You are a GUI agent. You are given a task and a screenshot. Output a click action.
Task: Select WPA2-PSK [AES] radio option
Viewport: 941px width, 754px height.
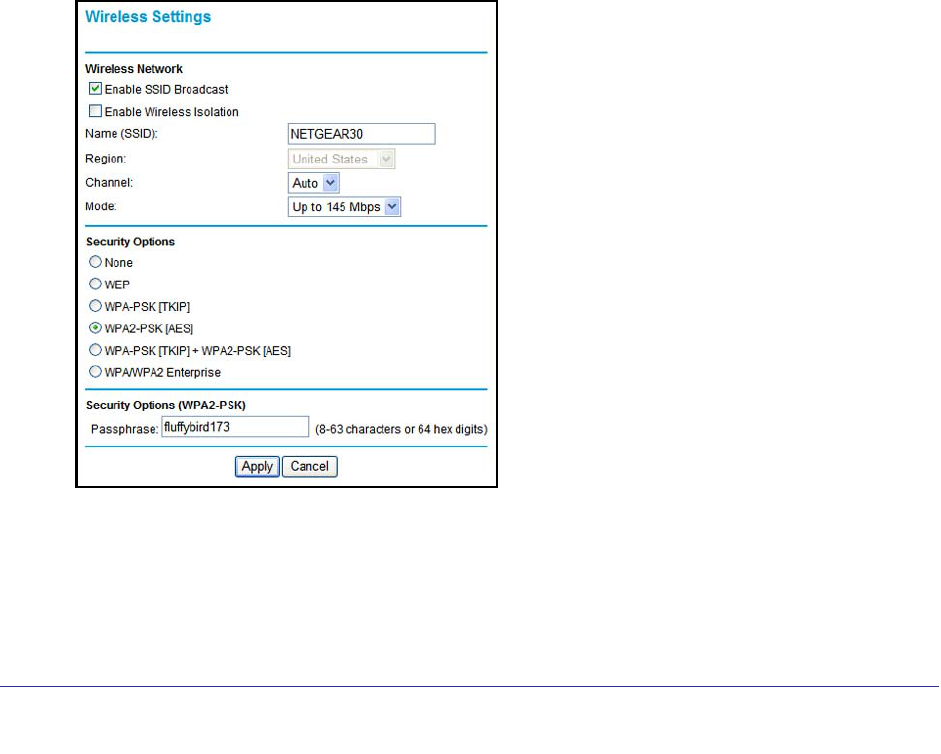(x=95, y=328)
